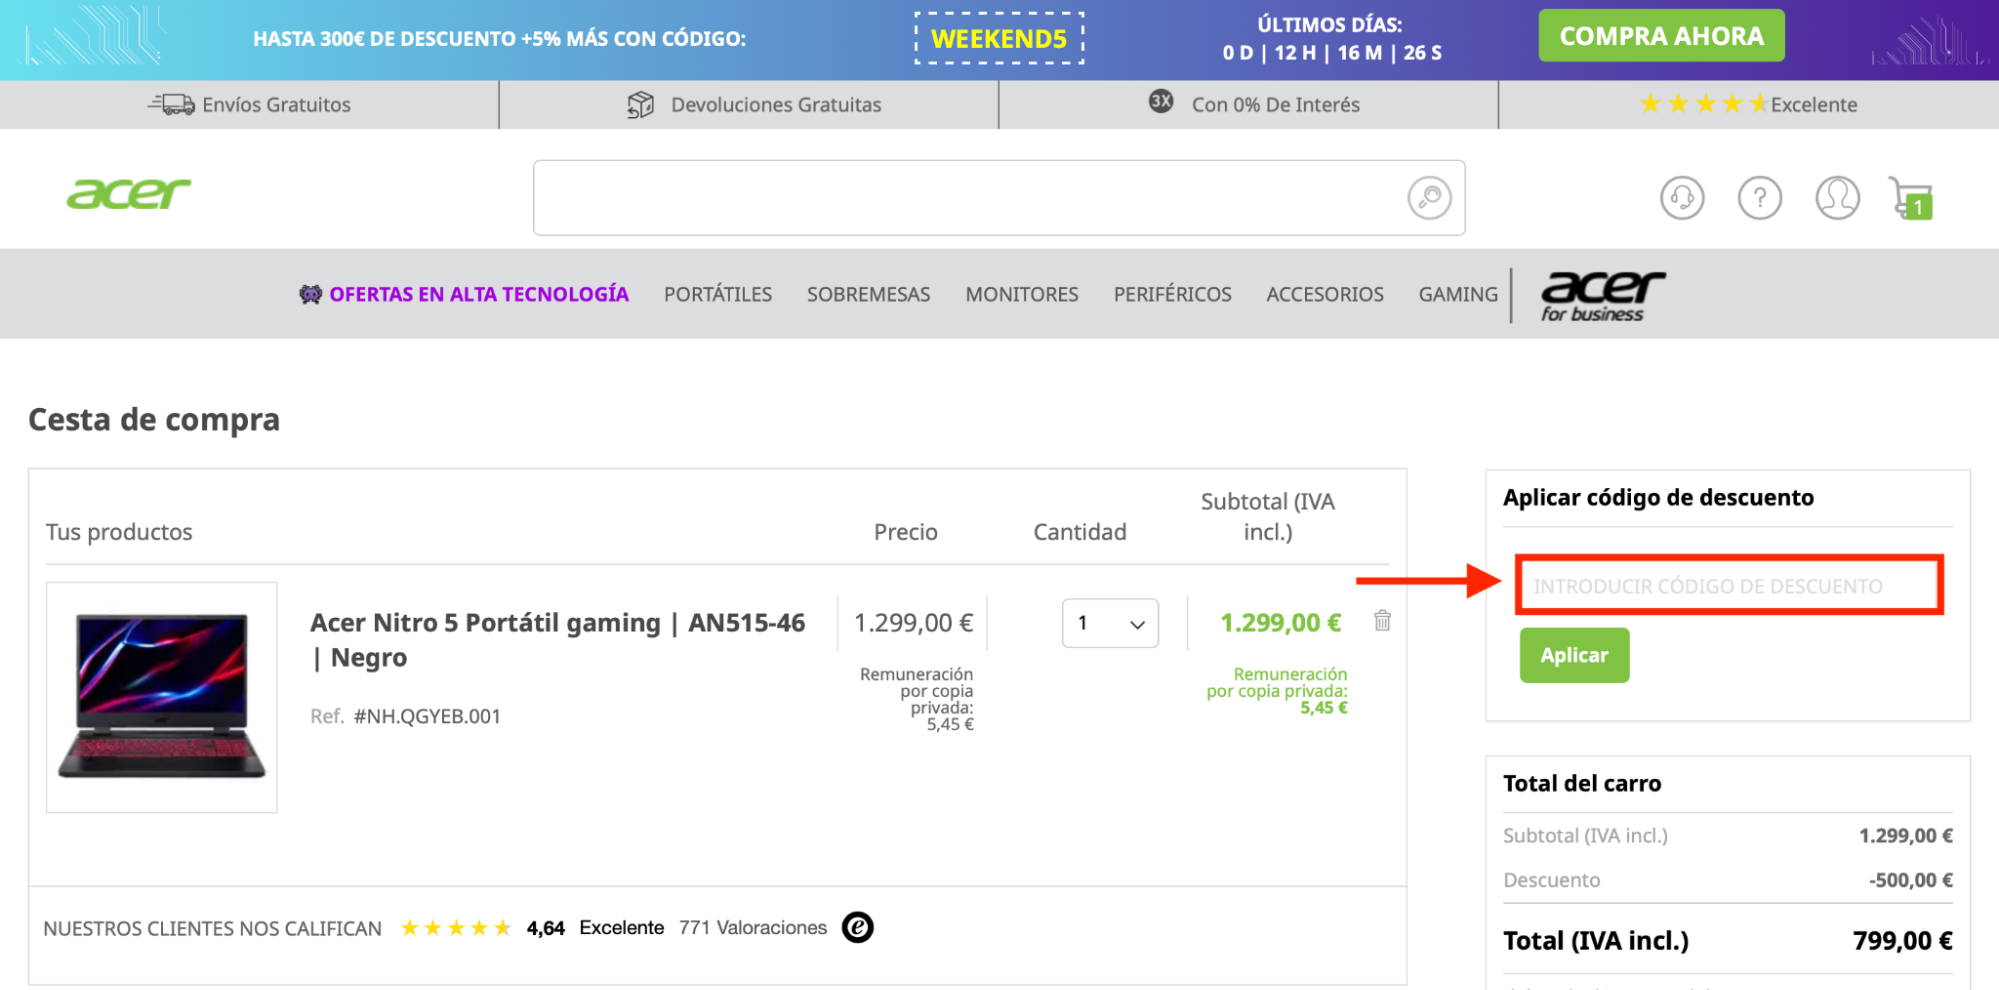Click the 3X interest-free icon
This screenshot has width=1999, height=990.
[x=1161, y=101]
